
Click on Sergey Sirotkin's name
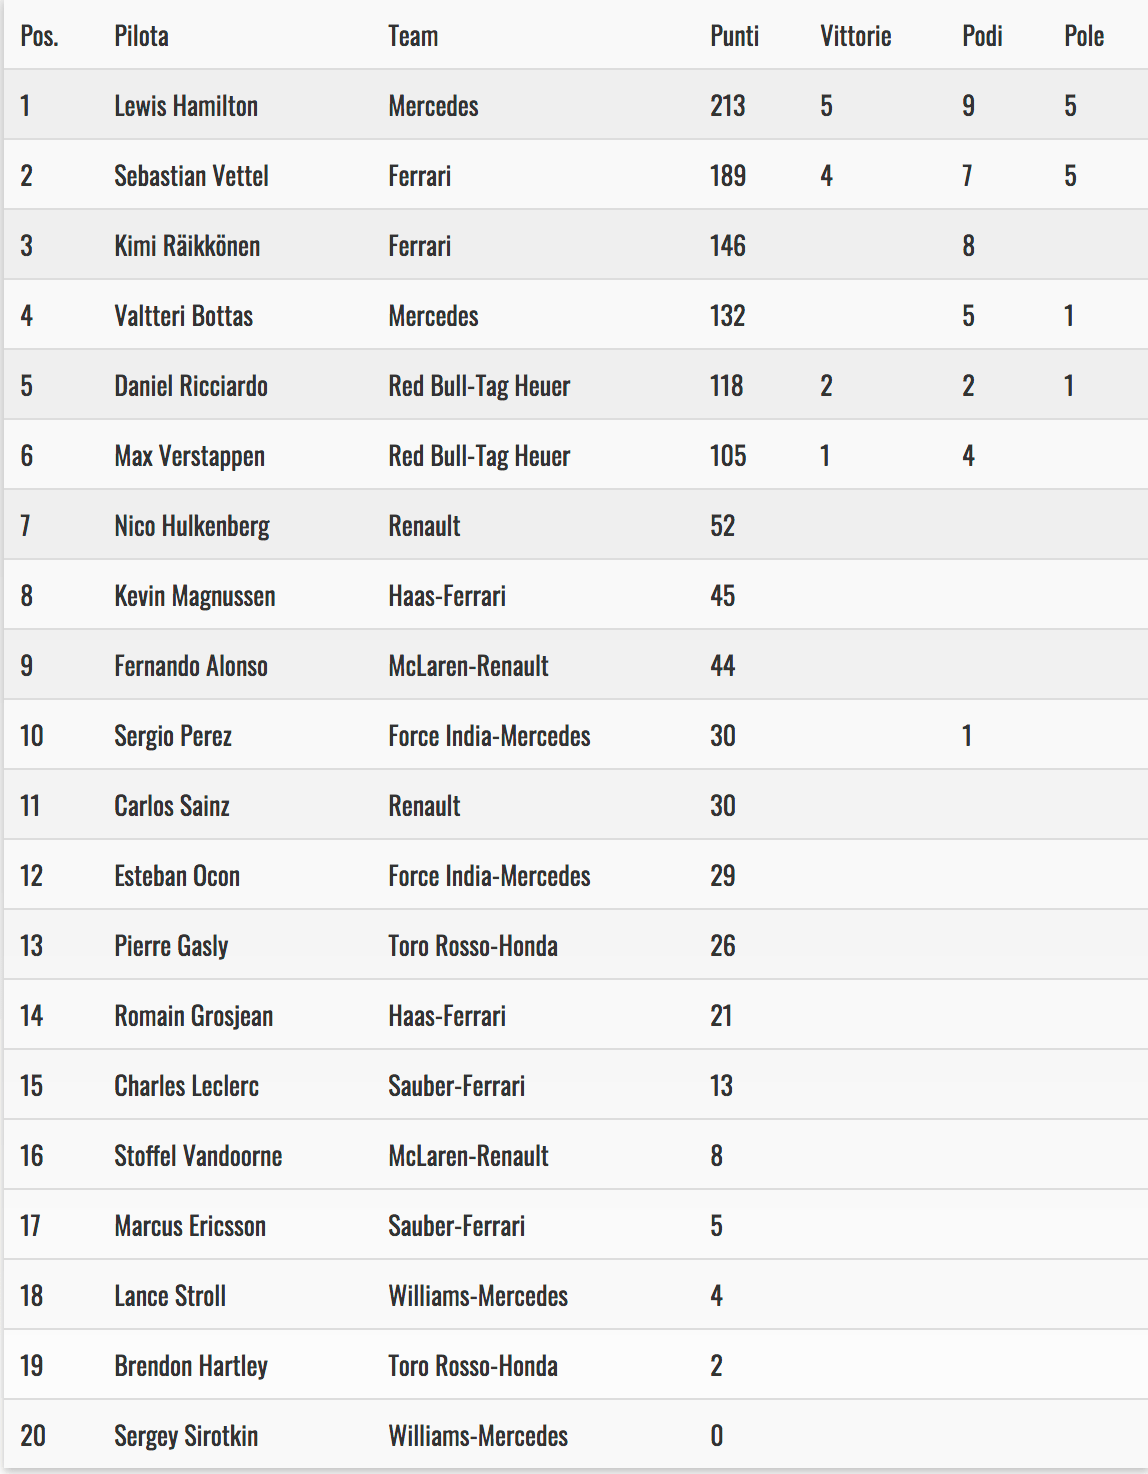(186, 1436)
